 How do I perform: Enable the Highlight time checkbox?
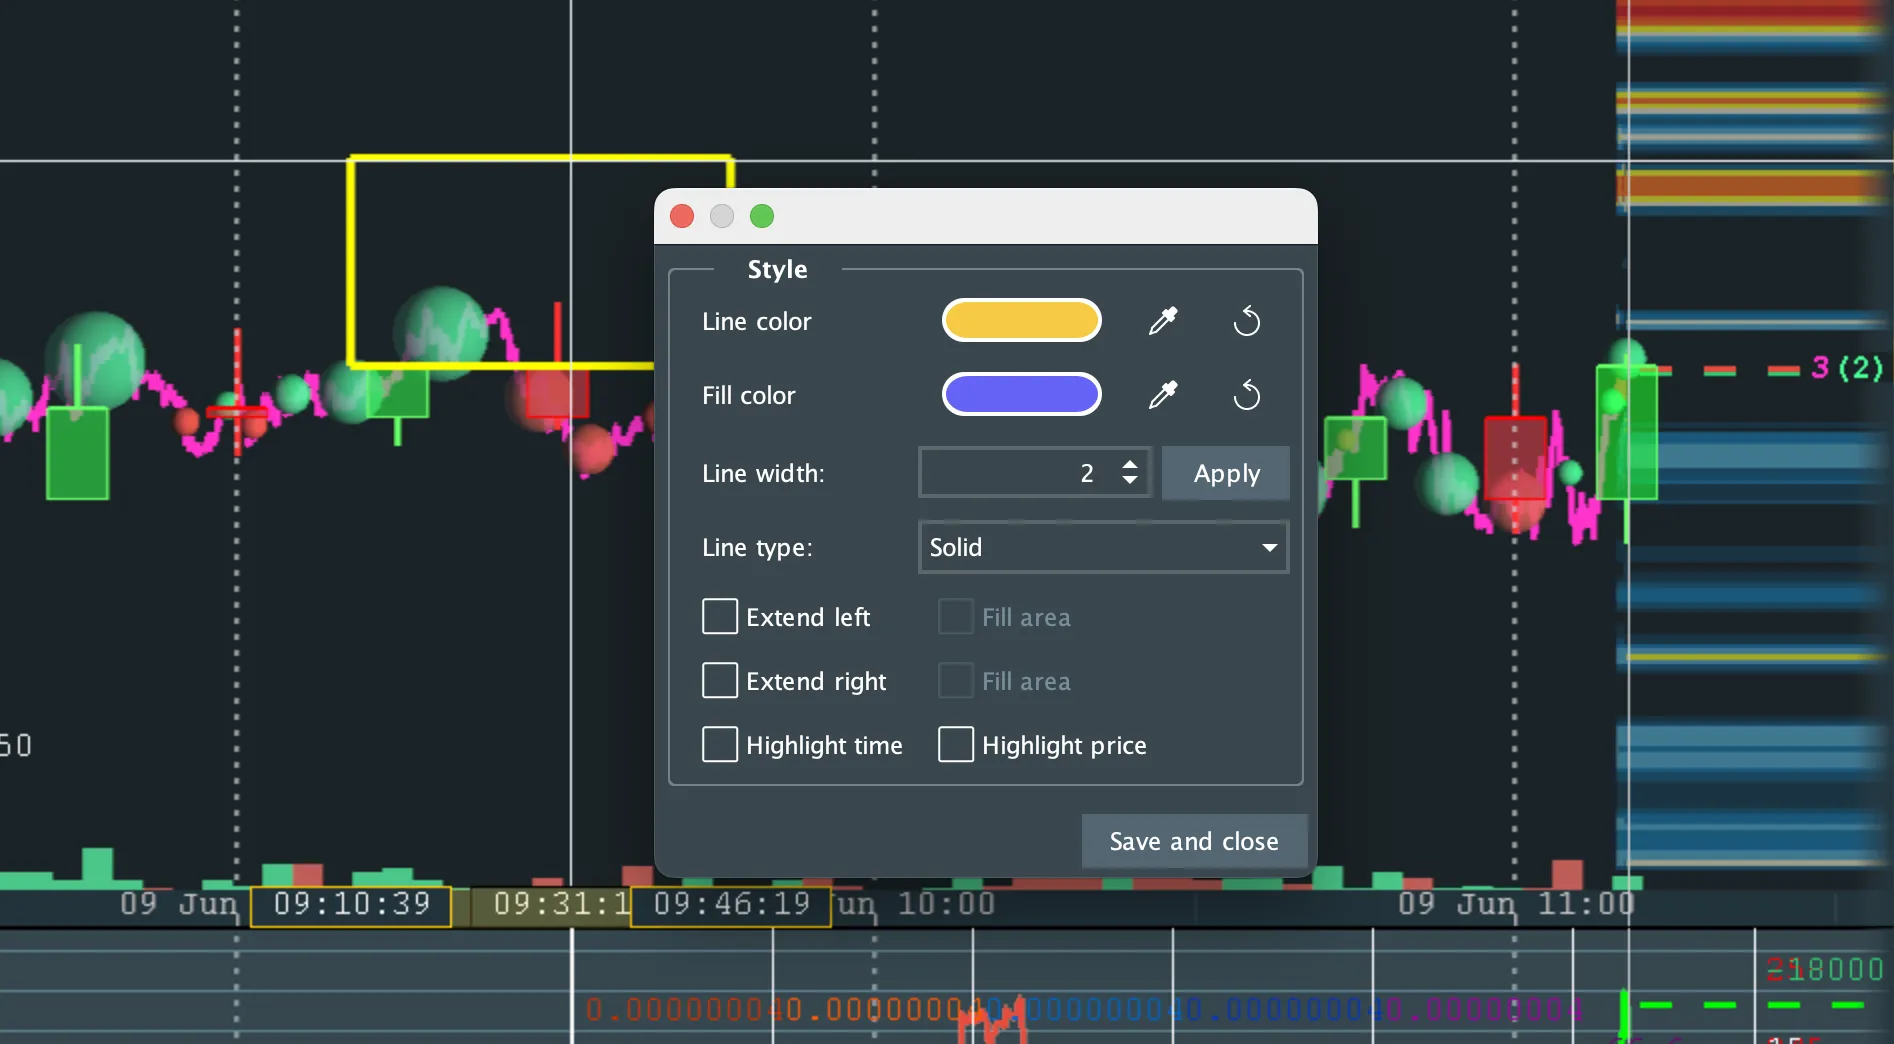[720, 745]
